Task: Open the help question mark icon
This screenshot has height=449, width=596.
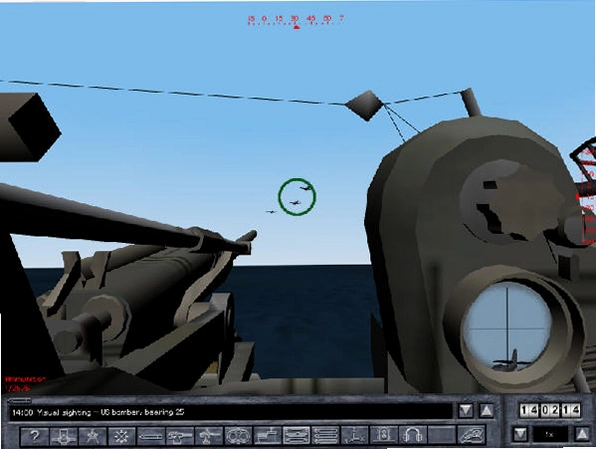Action: 34,436
